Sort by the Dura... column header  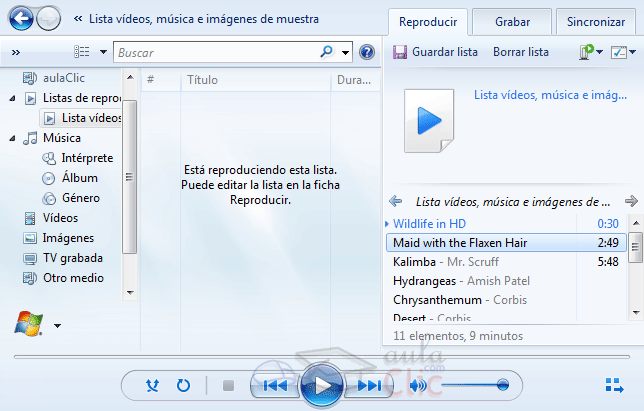(x=355, y=80)
